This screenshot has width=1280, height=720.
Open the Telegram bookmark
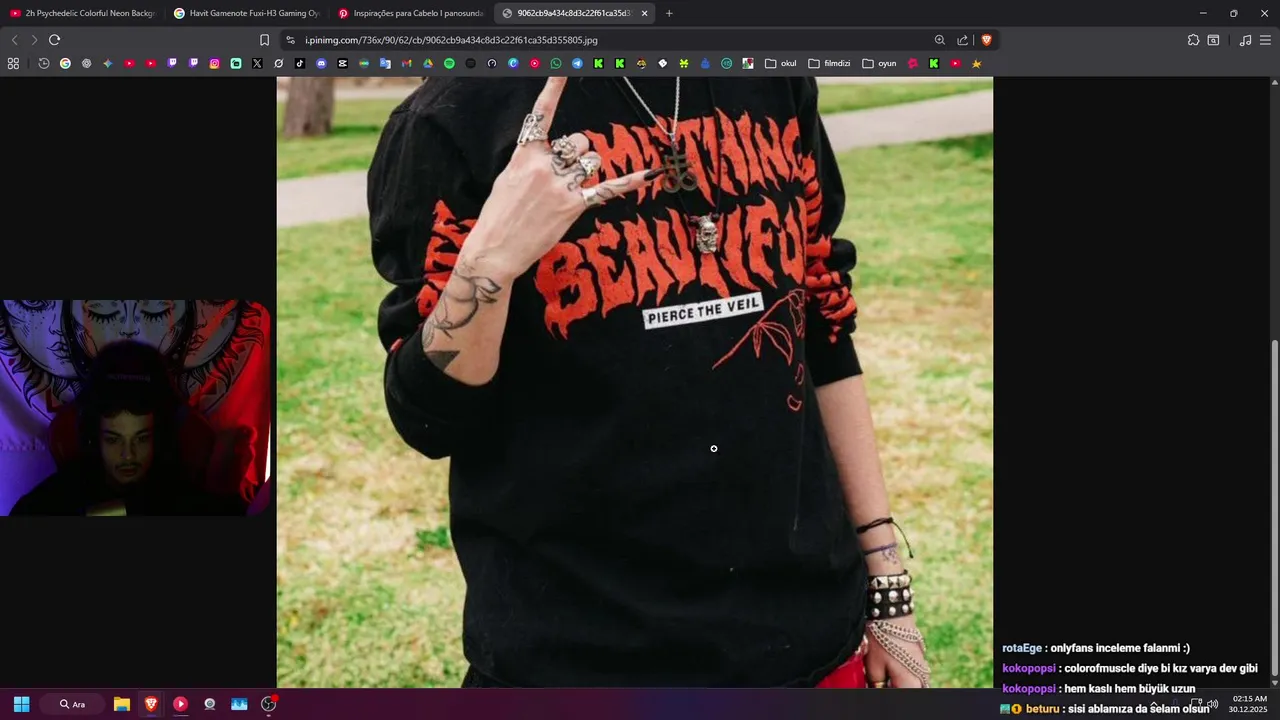(577, 63)
